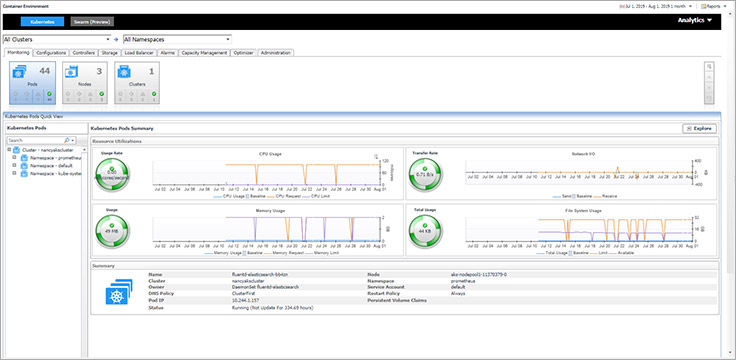This screenshot has height=360, width=736.
Task: Click the Swarm (Preview) button
Action: pos(92,22)
